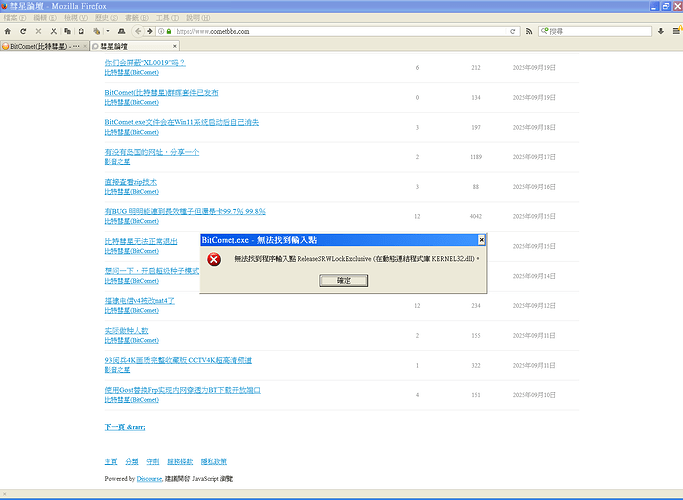Click the green padlock security icon

(169, 31)
